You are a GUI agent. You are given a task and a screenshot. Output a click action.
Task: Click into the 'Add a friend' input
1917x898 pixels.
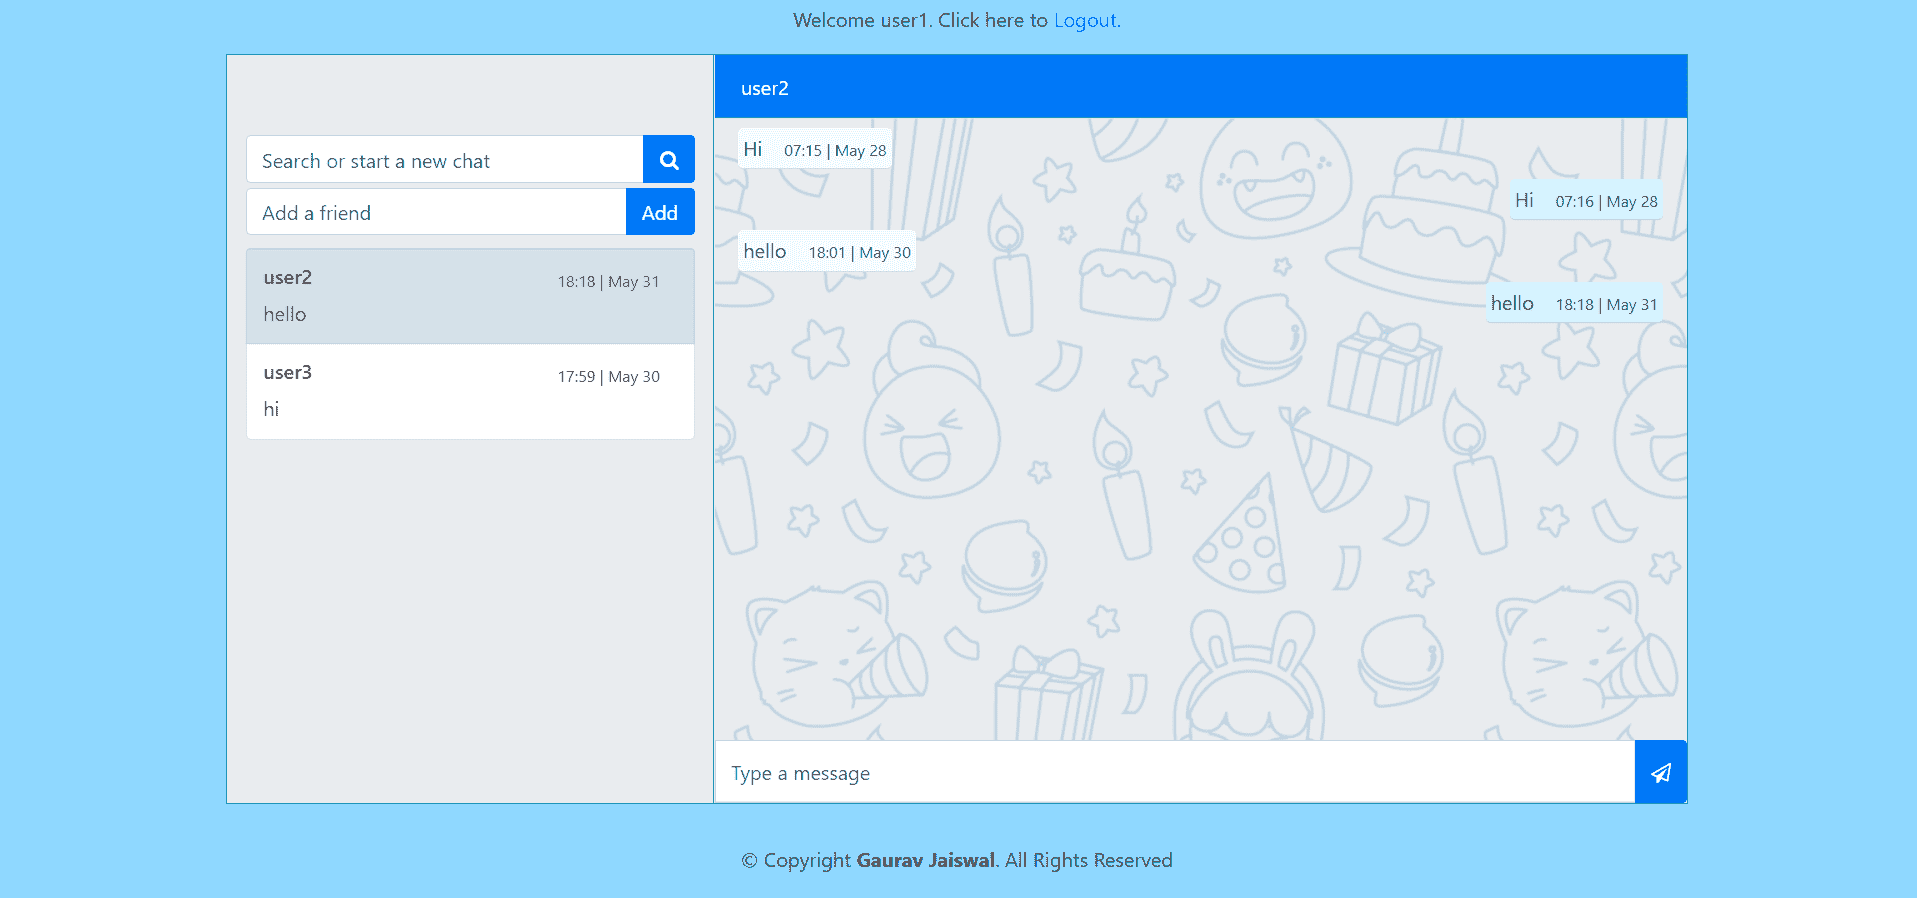(436, 213)
